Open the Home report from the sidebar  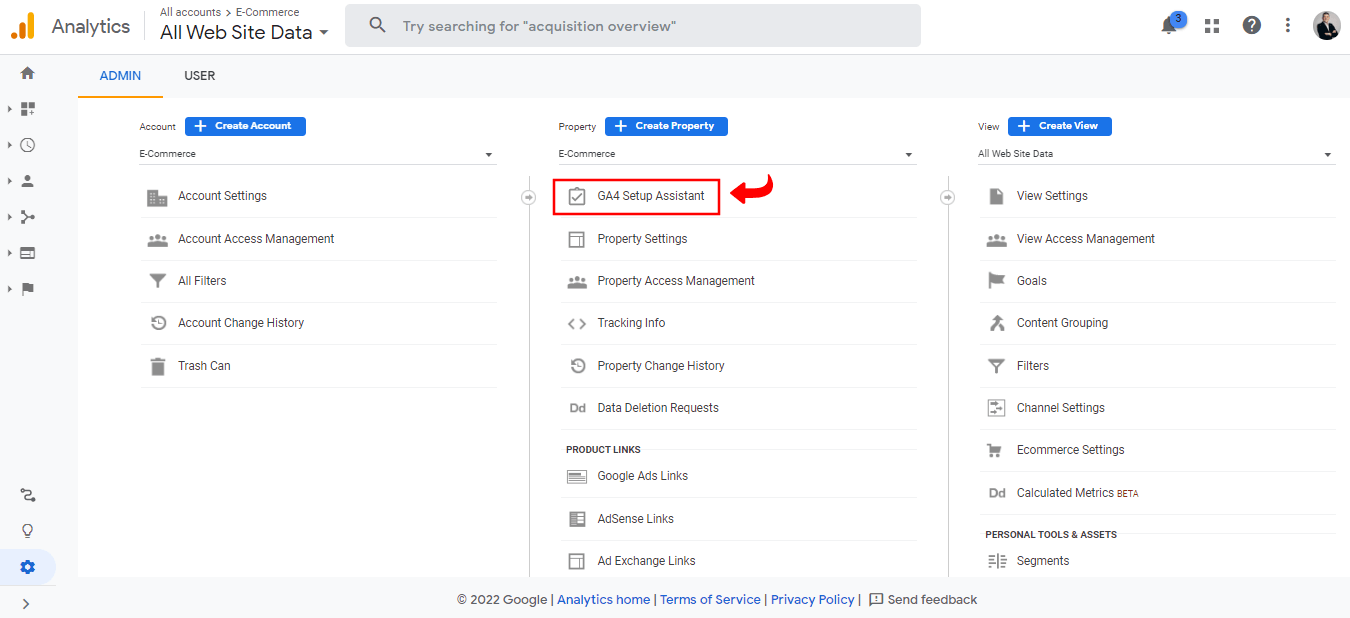[x=27, y=73]
